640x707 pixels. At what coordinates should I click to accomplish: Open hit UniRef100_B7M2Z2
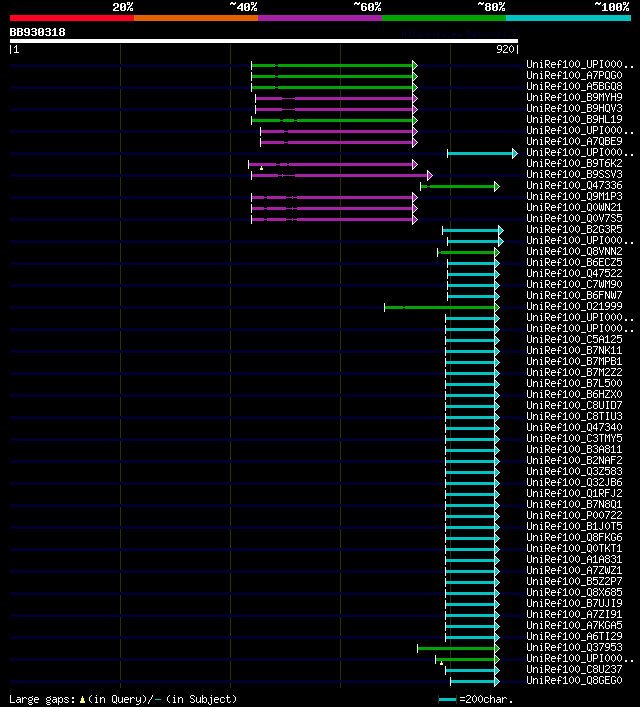(574, 372)
